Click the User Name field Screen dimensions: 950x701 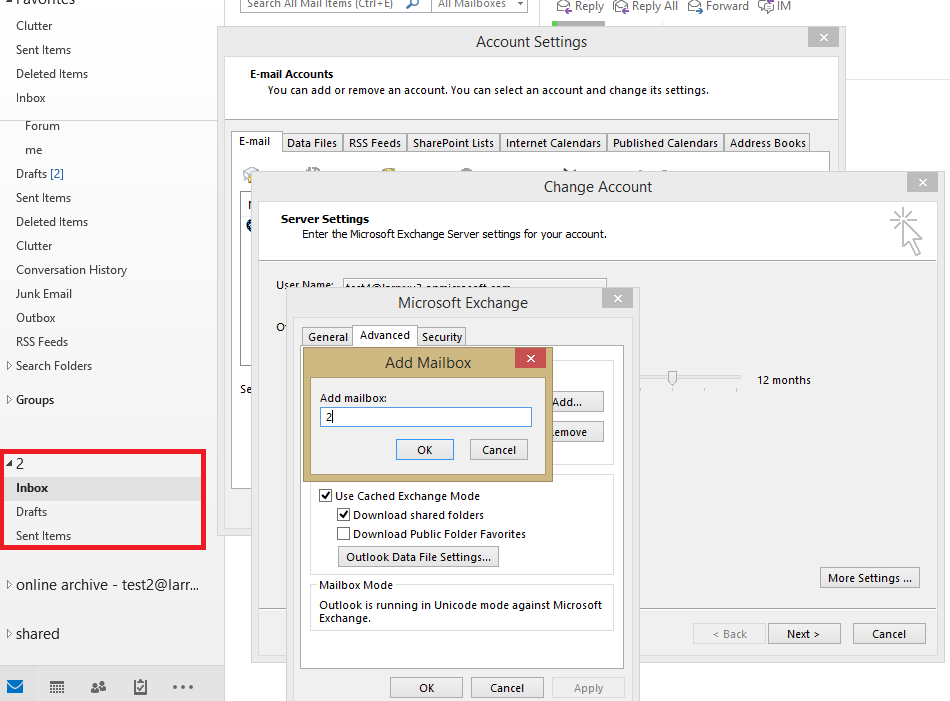[474, 284]
